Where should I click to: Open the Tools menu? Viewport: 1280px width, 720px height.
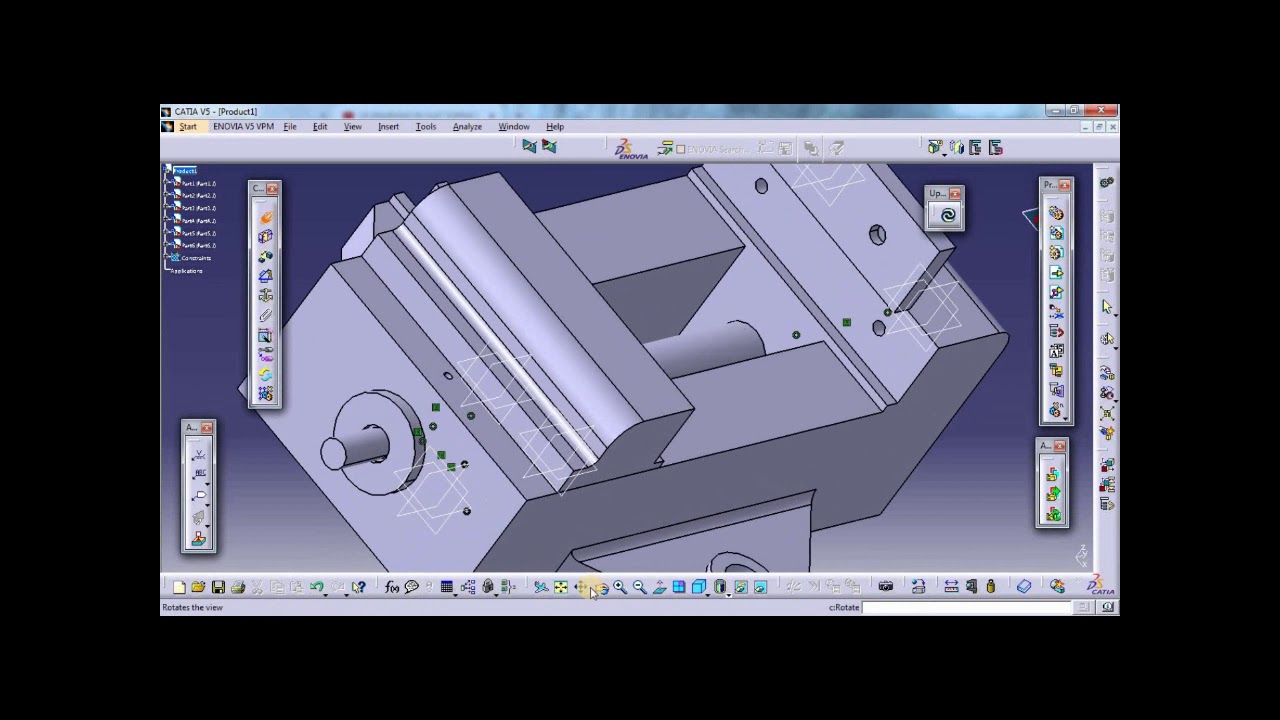click(x=426, y=127)
